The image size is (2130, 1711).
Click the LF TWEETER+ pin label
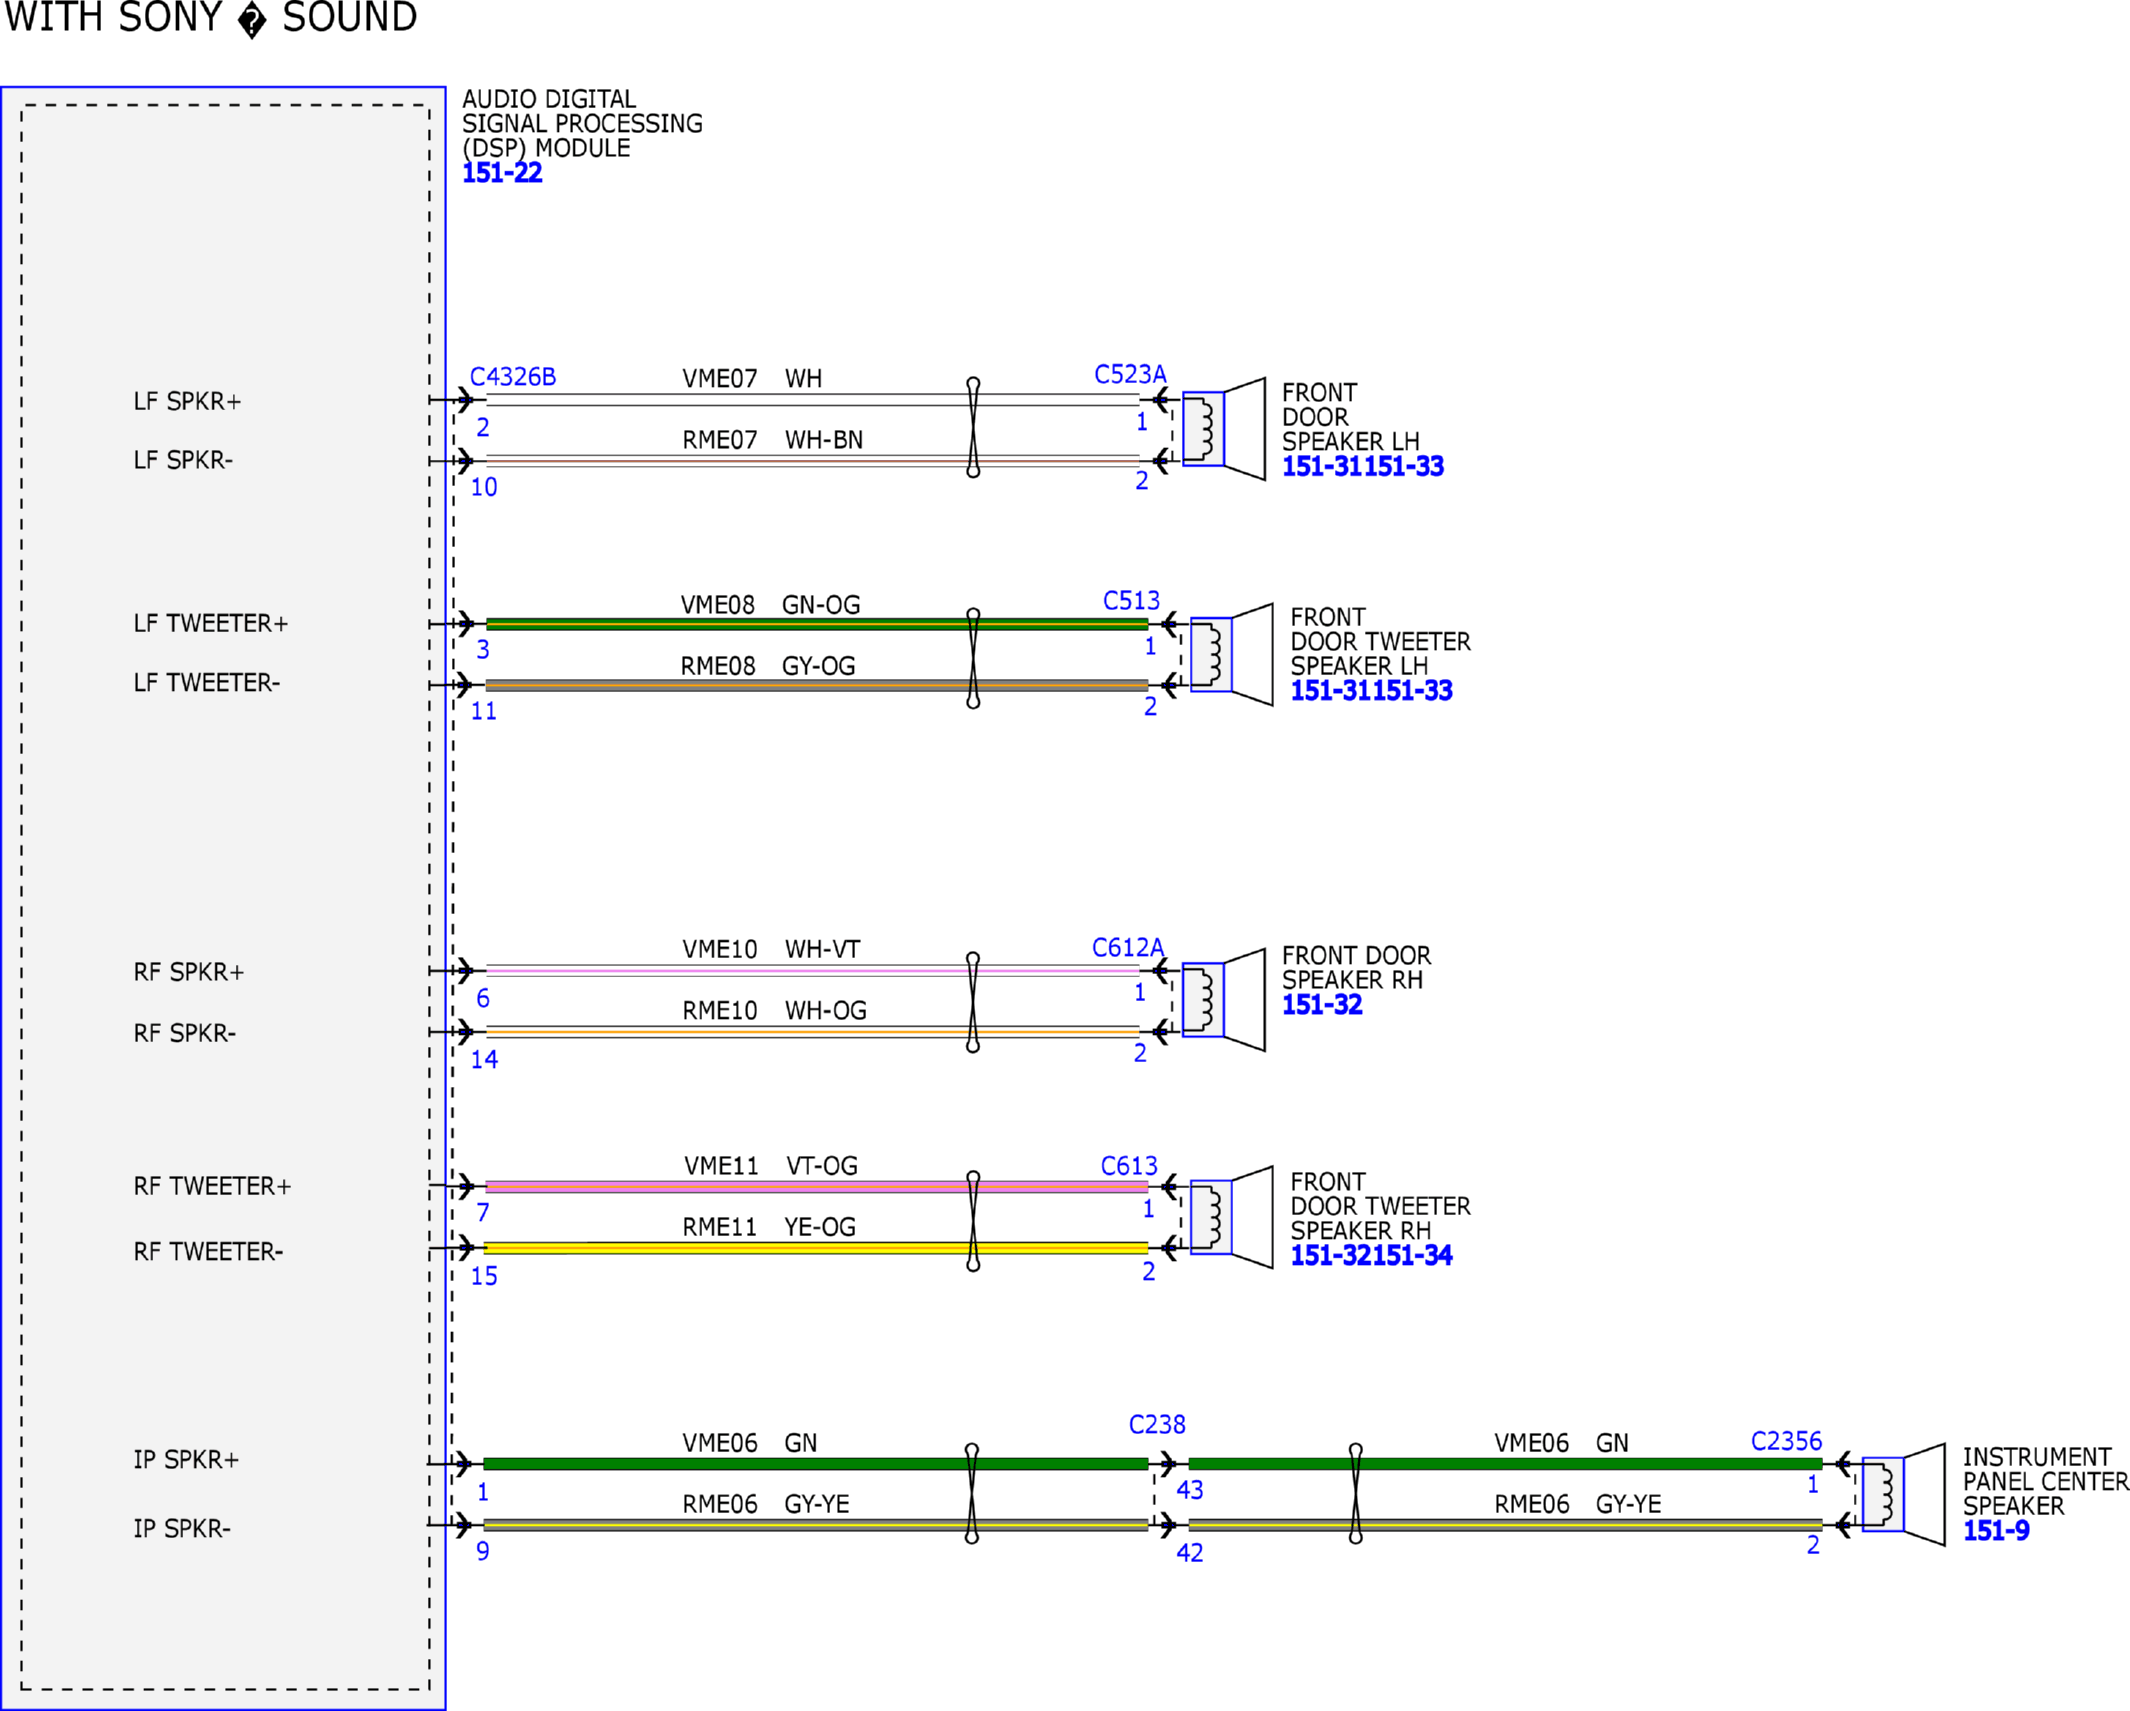(x=211, y=624)
